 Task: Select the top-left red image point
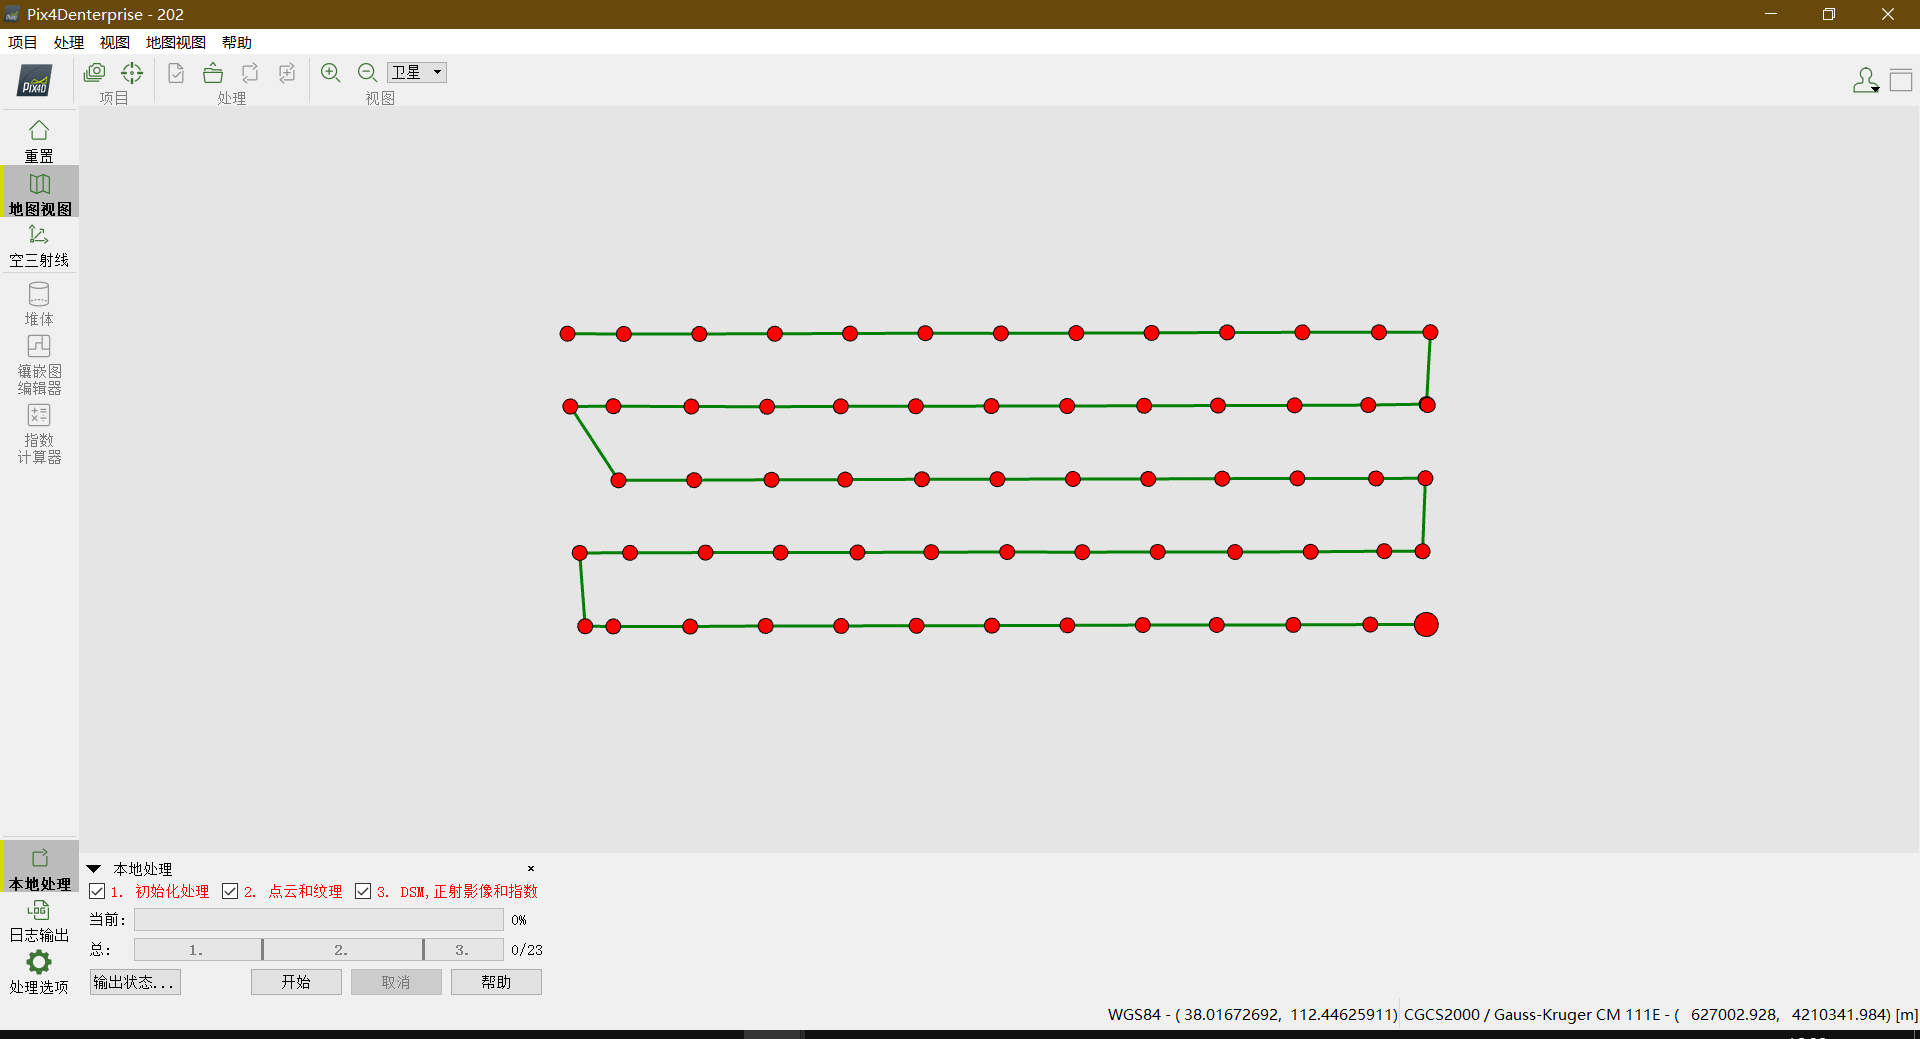coord(568,333)
